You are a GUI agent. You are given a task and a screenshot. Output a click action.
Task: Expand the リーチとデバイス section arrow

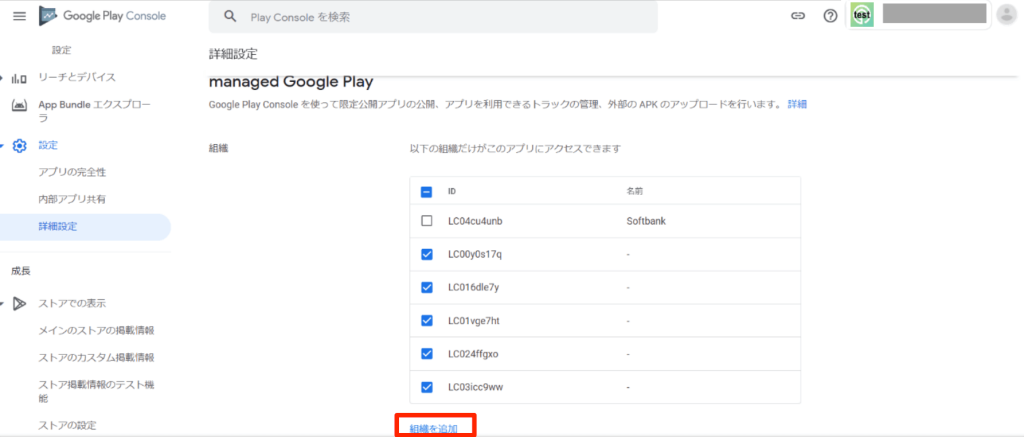click(x=3, y=78)
